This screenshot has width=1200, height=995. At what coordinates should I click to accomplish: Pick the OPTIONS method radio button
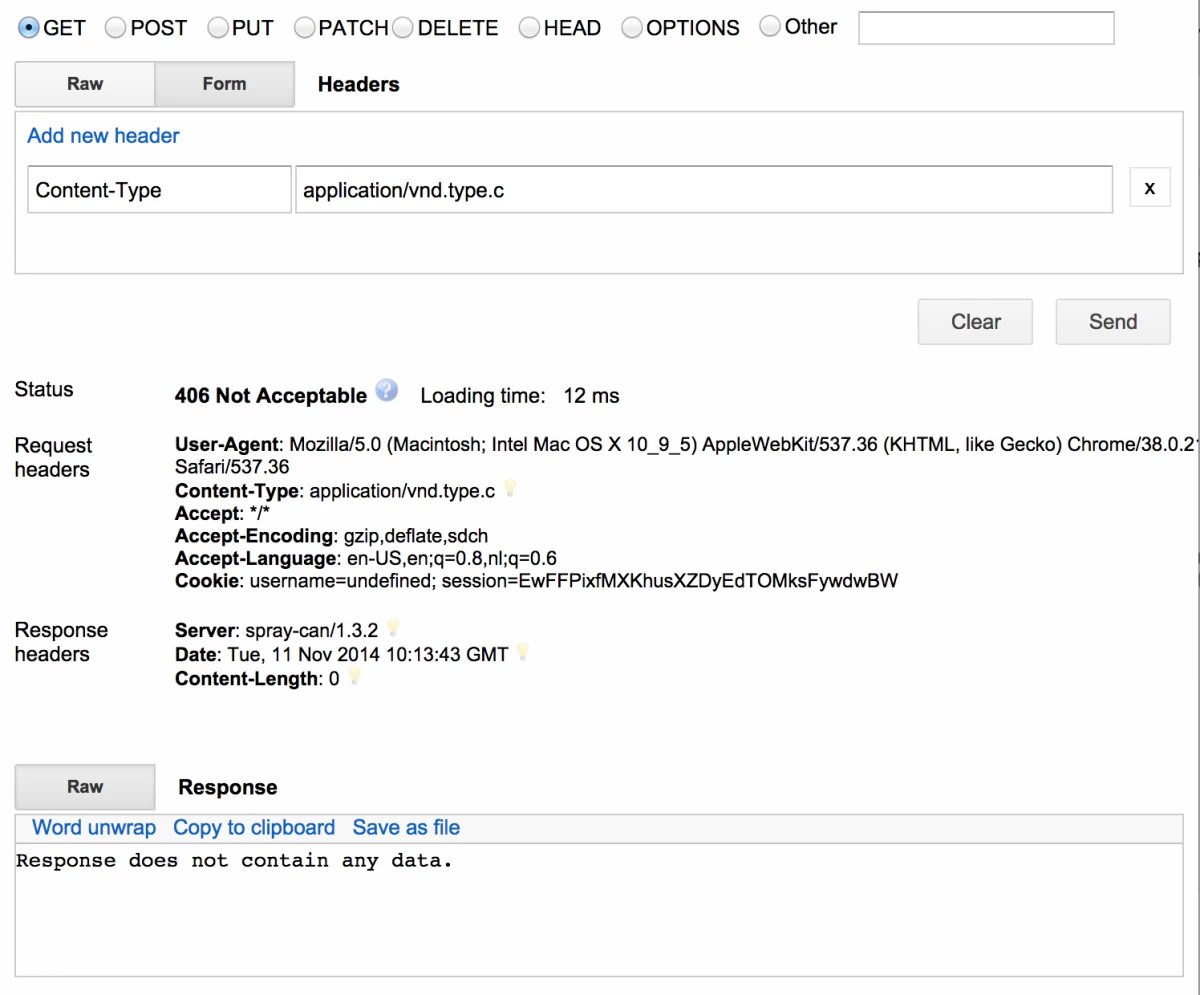[631, 28]
